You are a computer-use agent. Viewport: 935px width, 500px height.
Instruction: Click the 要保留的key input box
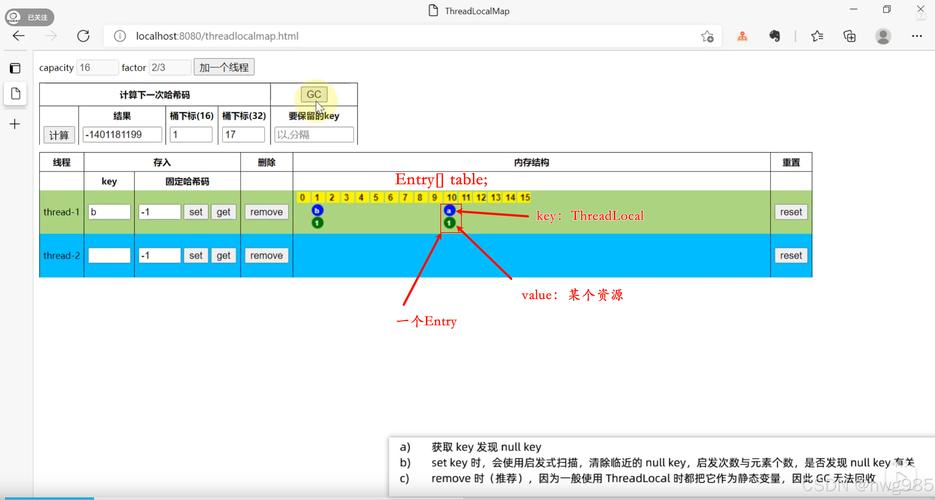[x=314, y=135]
